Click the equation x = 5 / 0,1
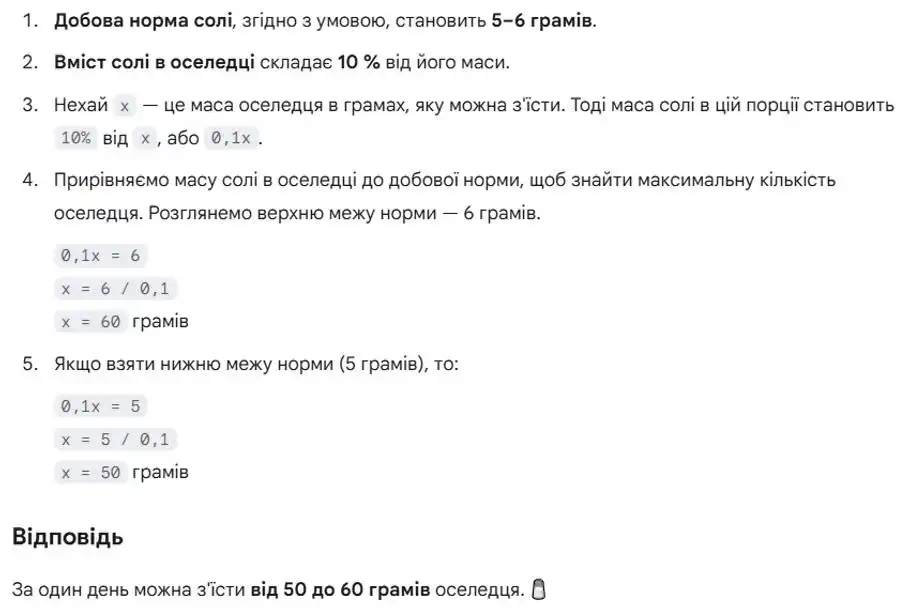Screen dimensions: 908x609 pyautogui.click(x=115, y=439)
